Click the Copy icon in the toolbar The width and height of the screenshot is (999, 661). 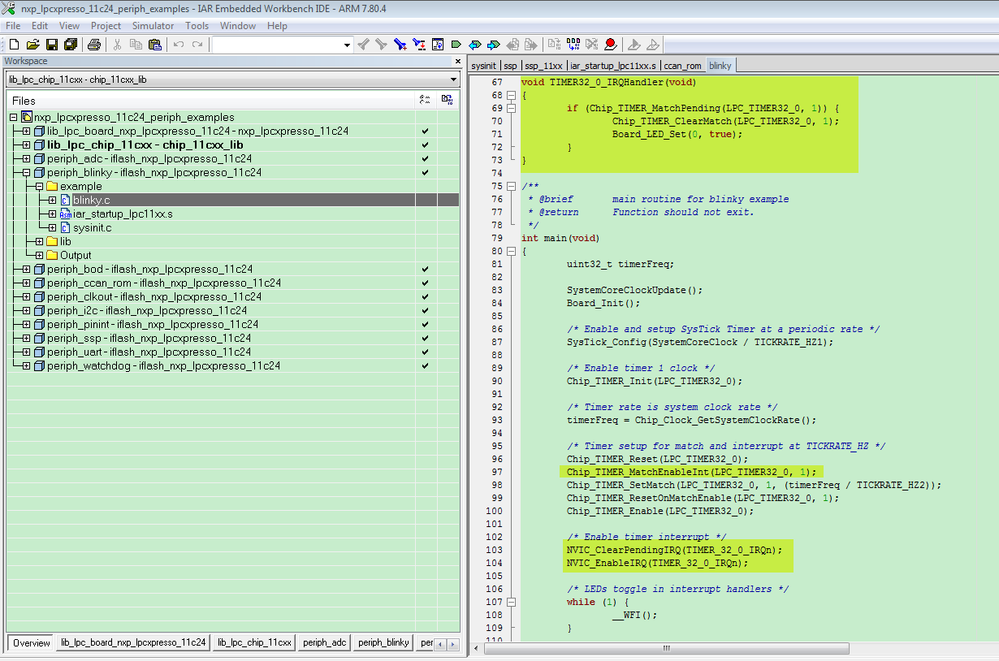tap(136, 45)
